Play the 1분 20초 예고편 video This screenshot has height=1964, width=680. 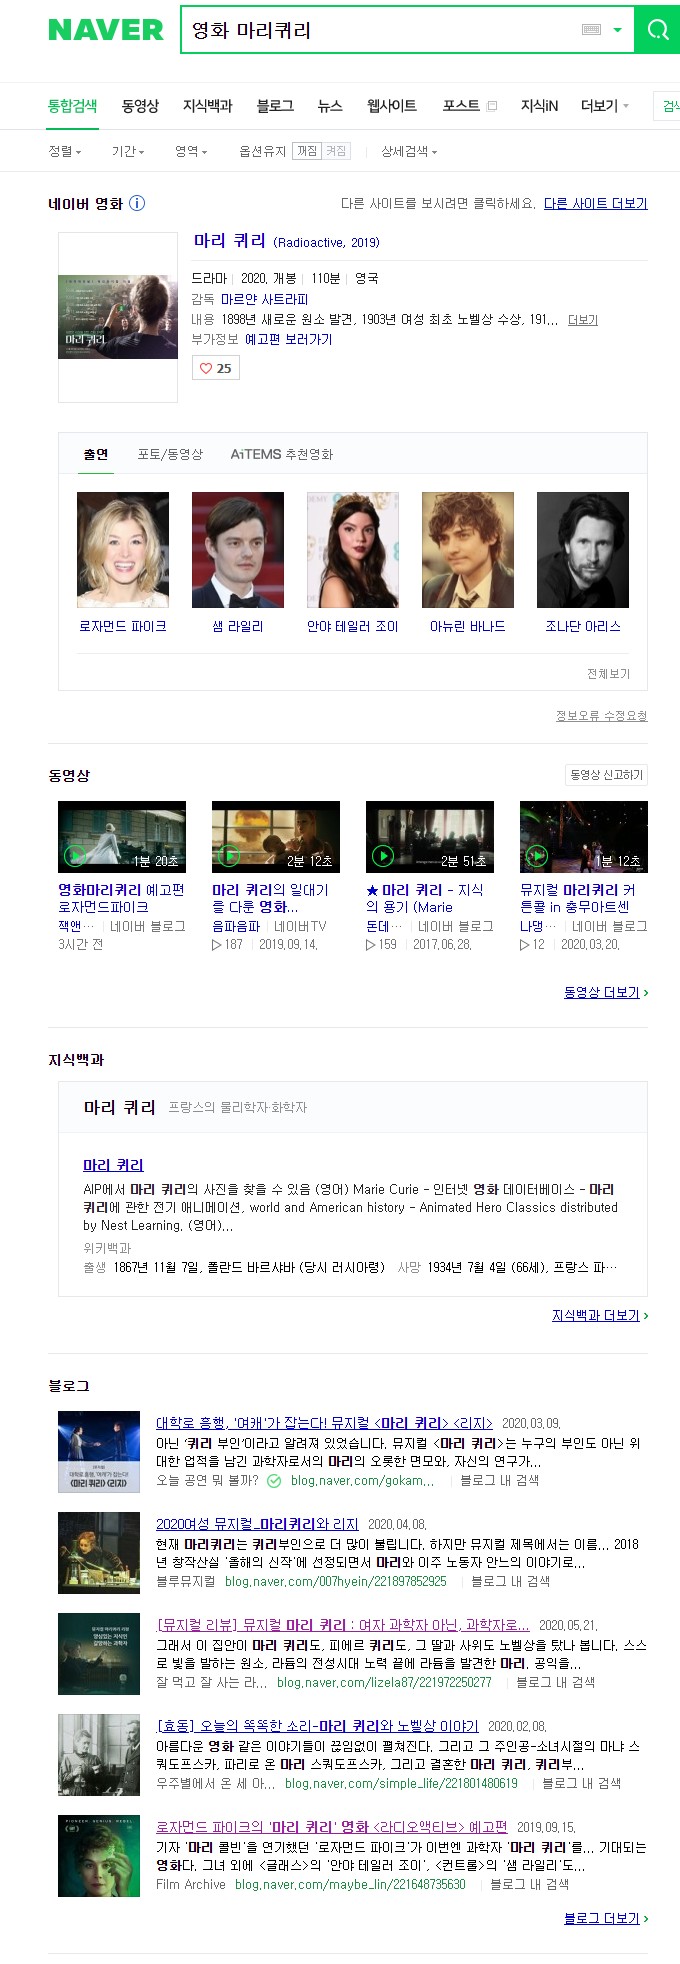click(x=122, y=837)
